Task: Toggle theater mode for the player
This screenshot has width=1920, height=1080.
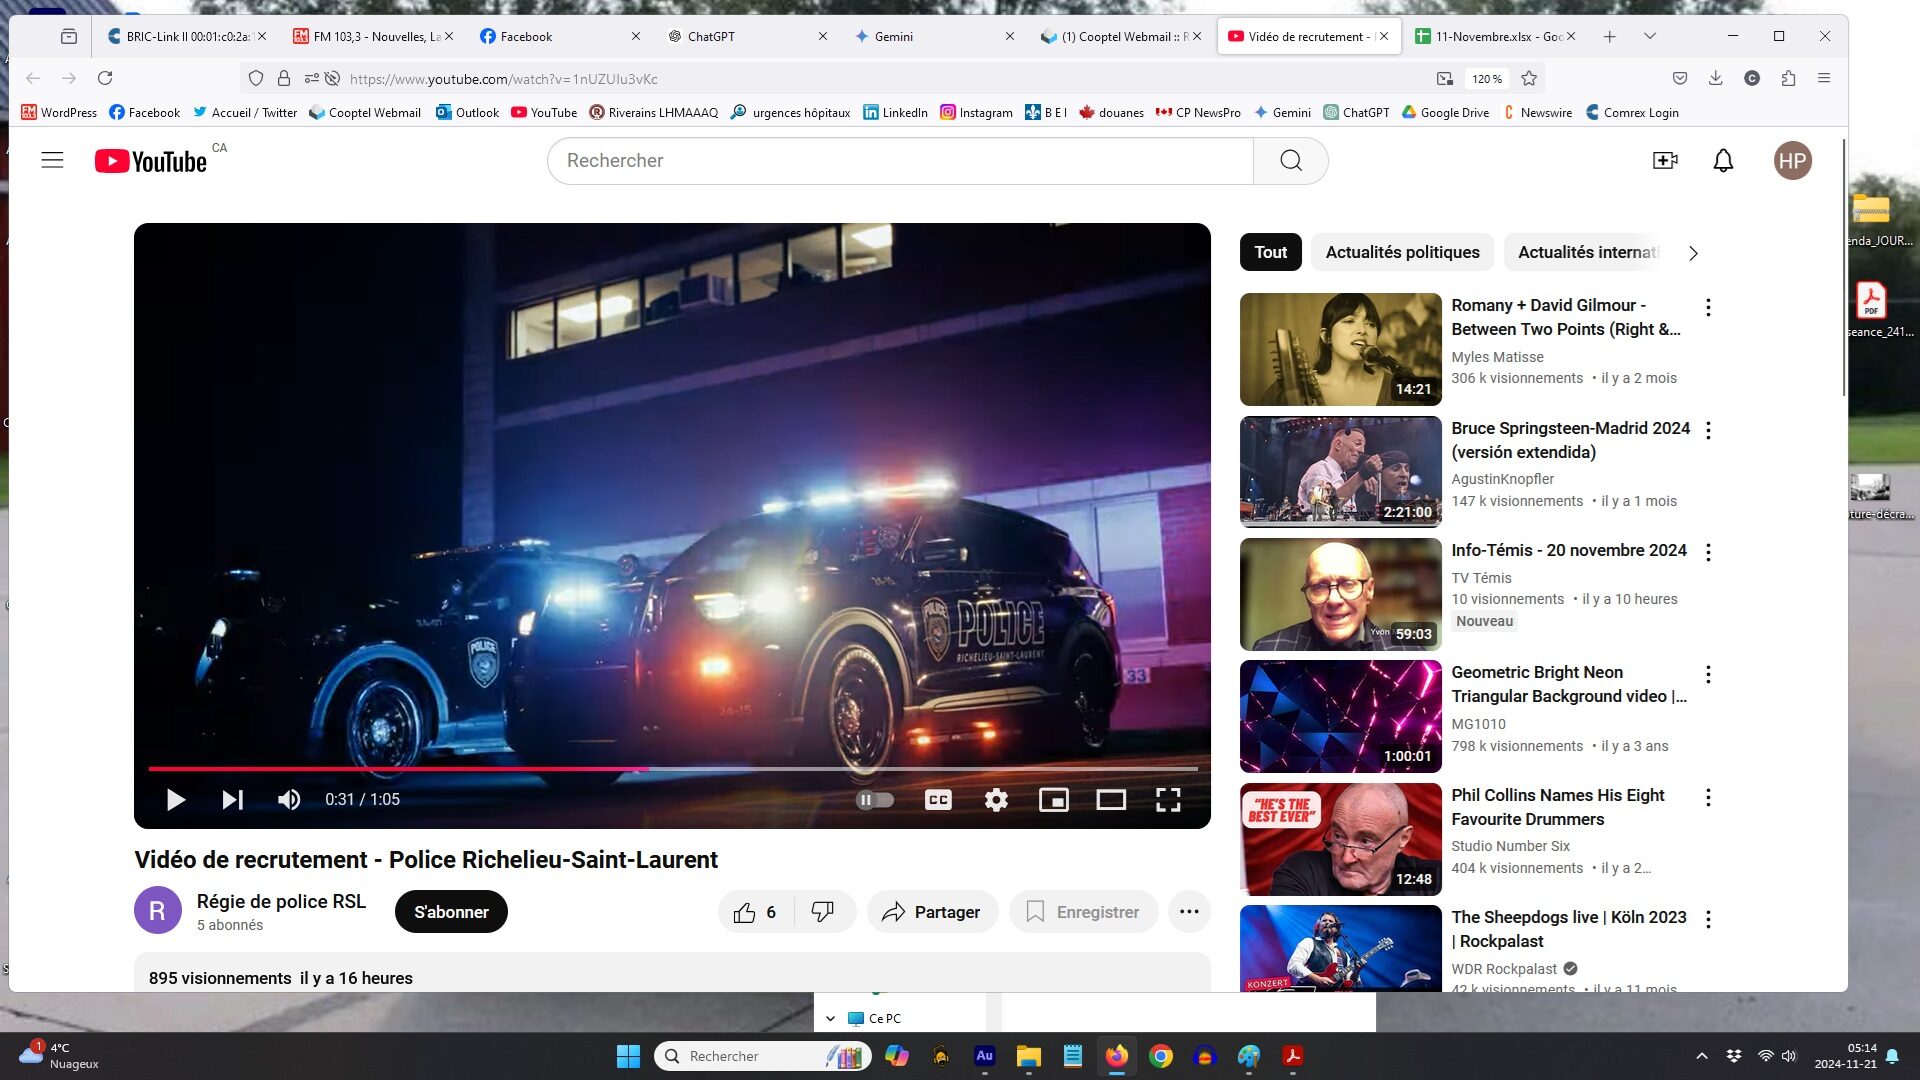Action: point(1111,799)
